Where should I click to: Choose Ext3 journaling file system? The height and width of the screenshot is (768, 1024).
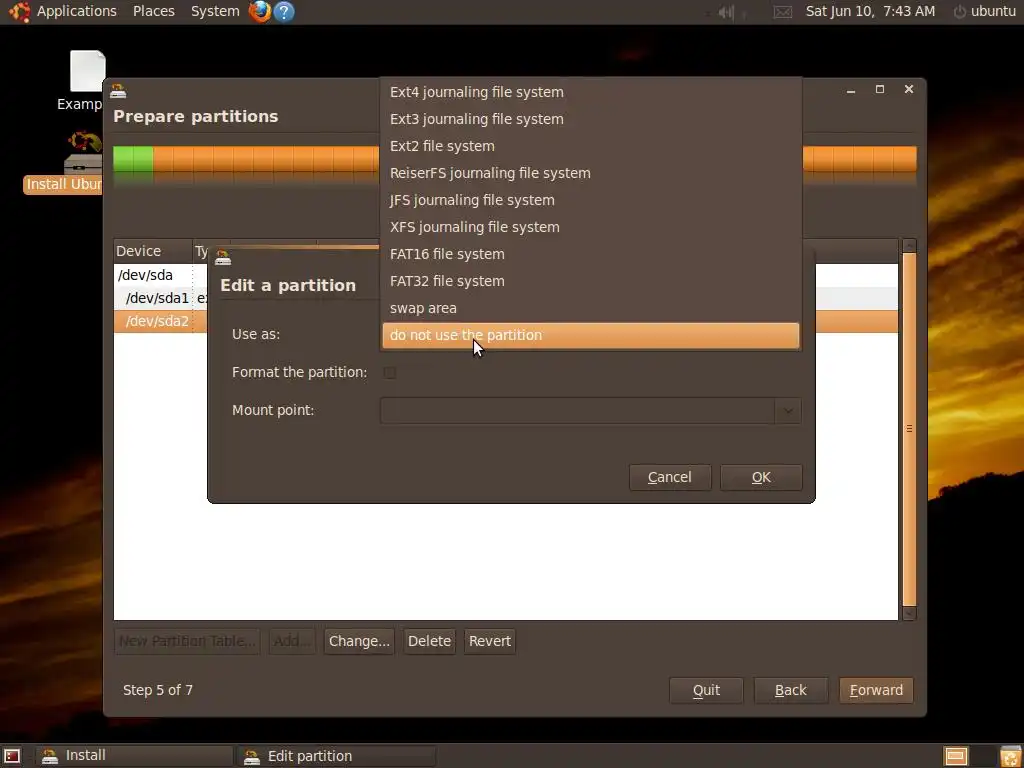590,119
